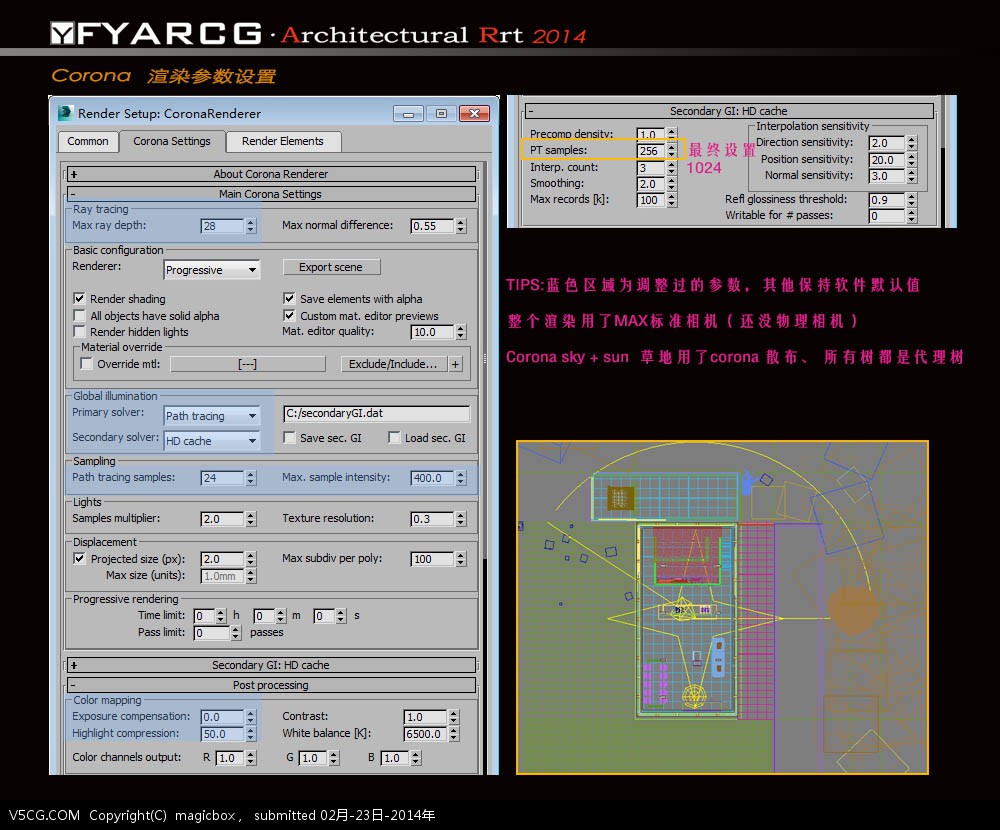Click the Exposure compensation field
This screenshot has width=1000, height=830.
pyautogui.click(x=223, y=717)
